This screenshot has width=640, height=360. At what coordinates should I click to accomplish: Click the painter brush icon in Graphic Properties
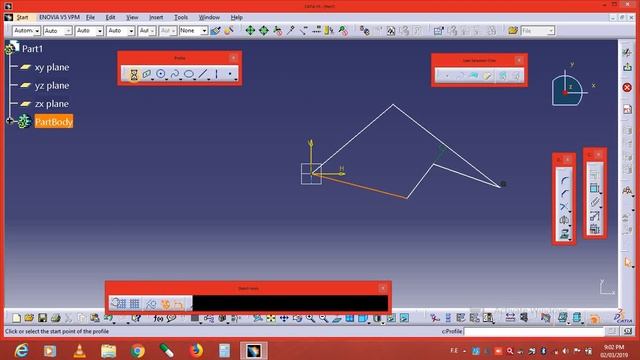216,31
